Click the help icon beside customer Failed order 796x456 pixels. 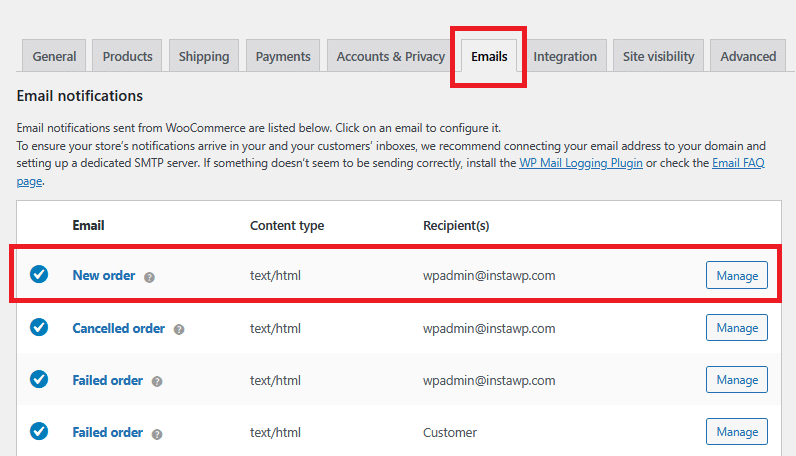pos(157,433)
